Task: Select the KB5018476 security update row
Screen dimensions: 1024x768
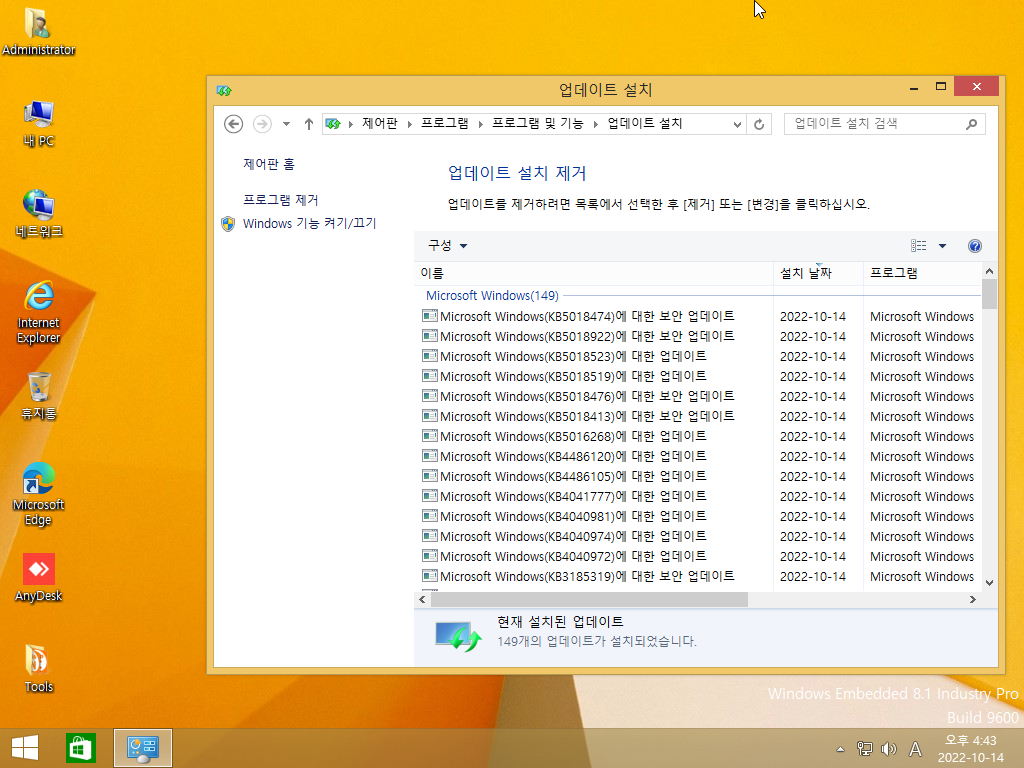Action: pyautogui.click(x=697, y=396)
